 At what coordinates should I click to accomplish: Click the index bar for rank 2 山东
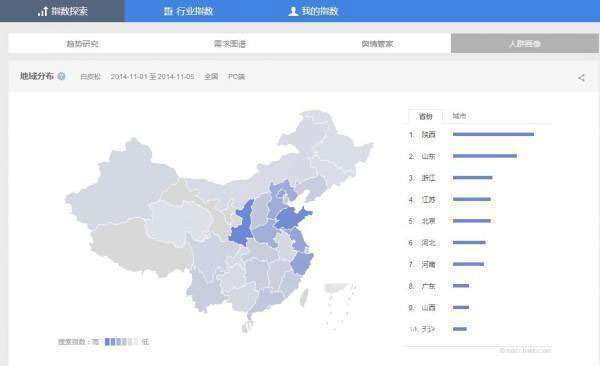(x=485, y=156)
